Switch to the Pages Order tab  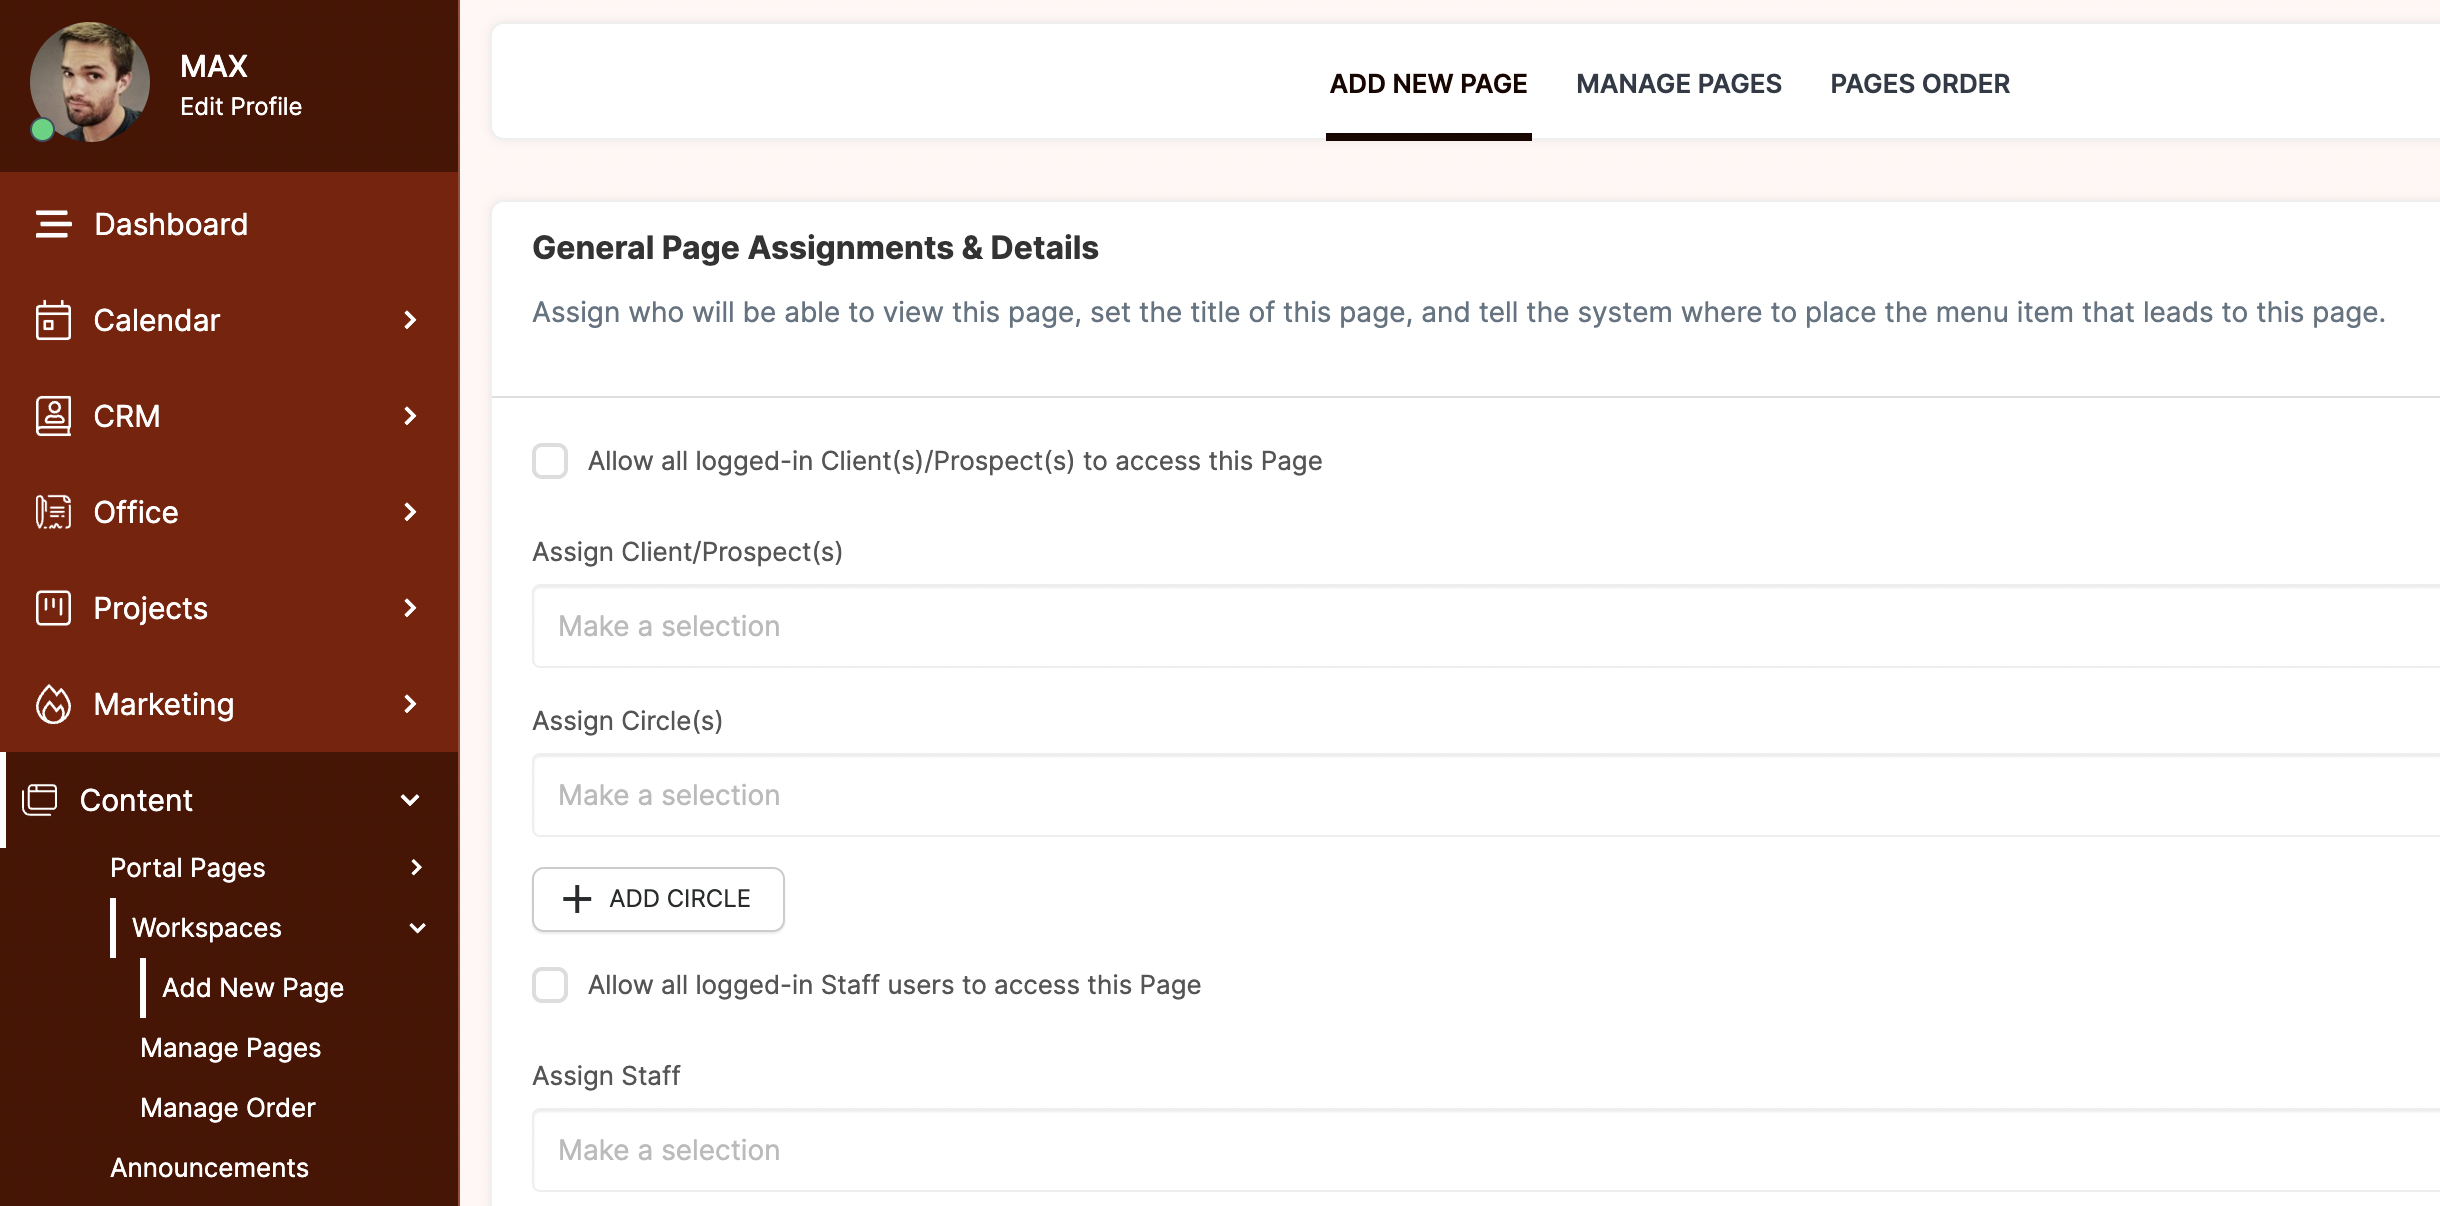[1920, 84]
